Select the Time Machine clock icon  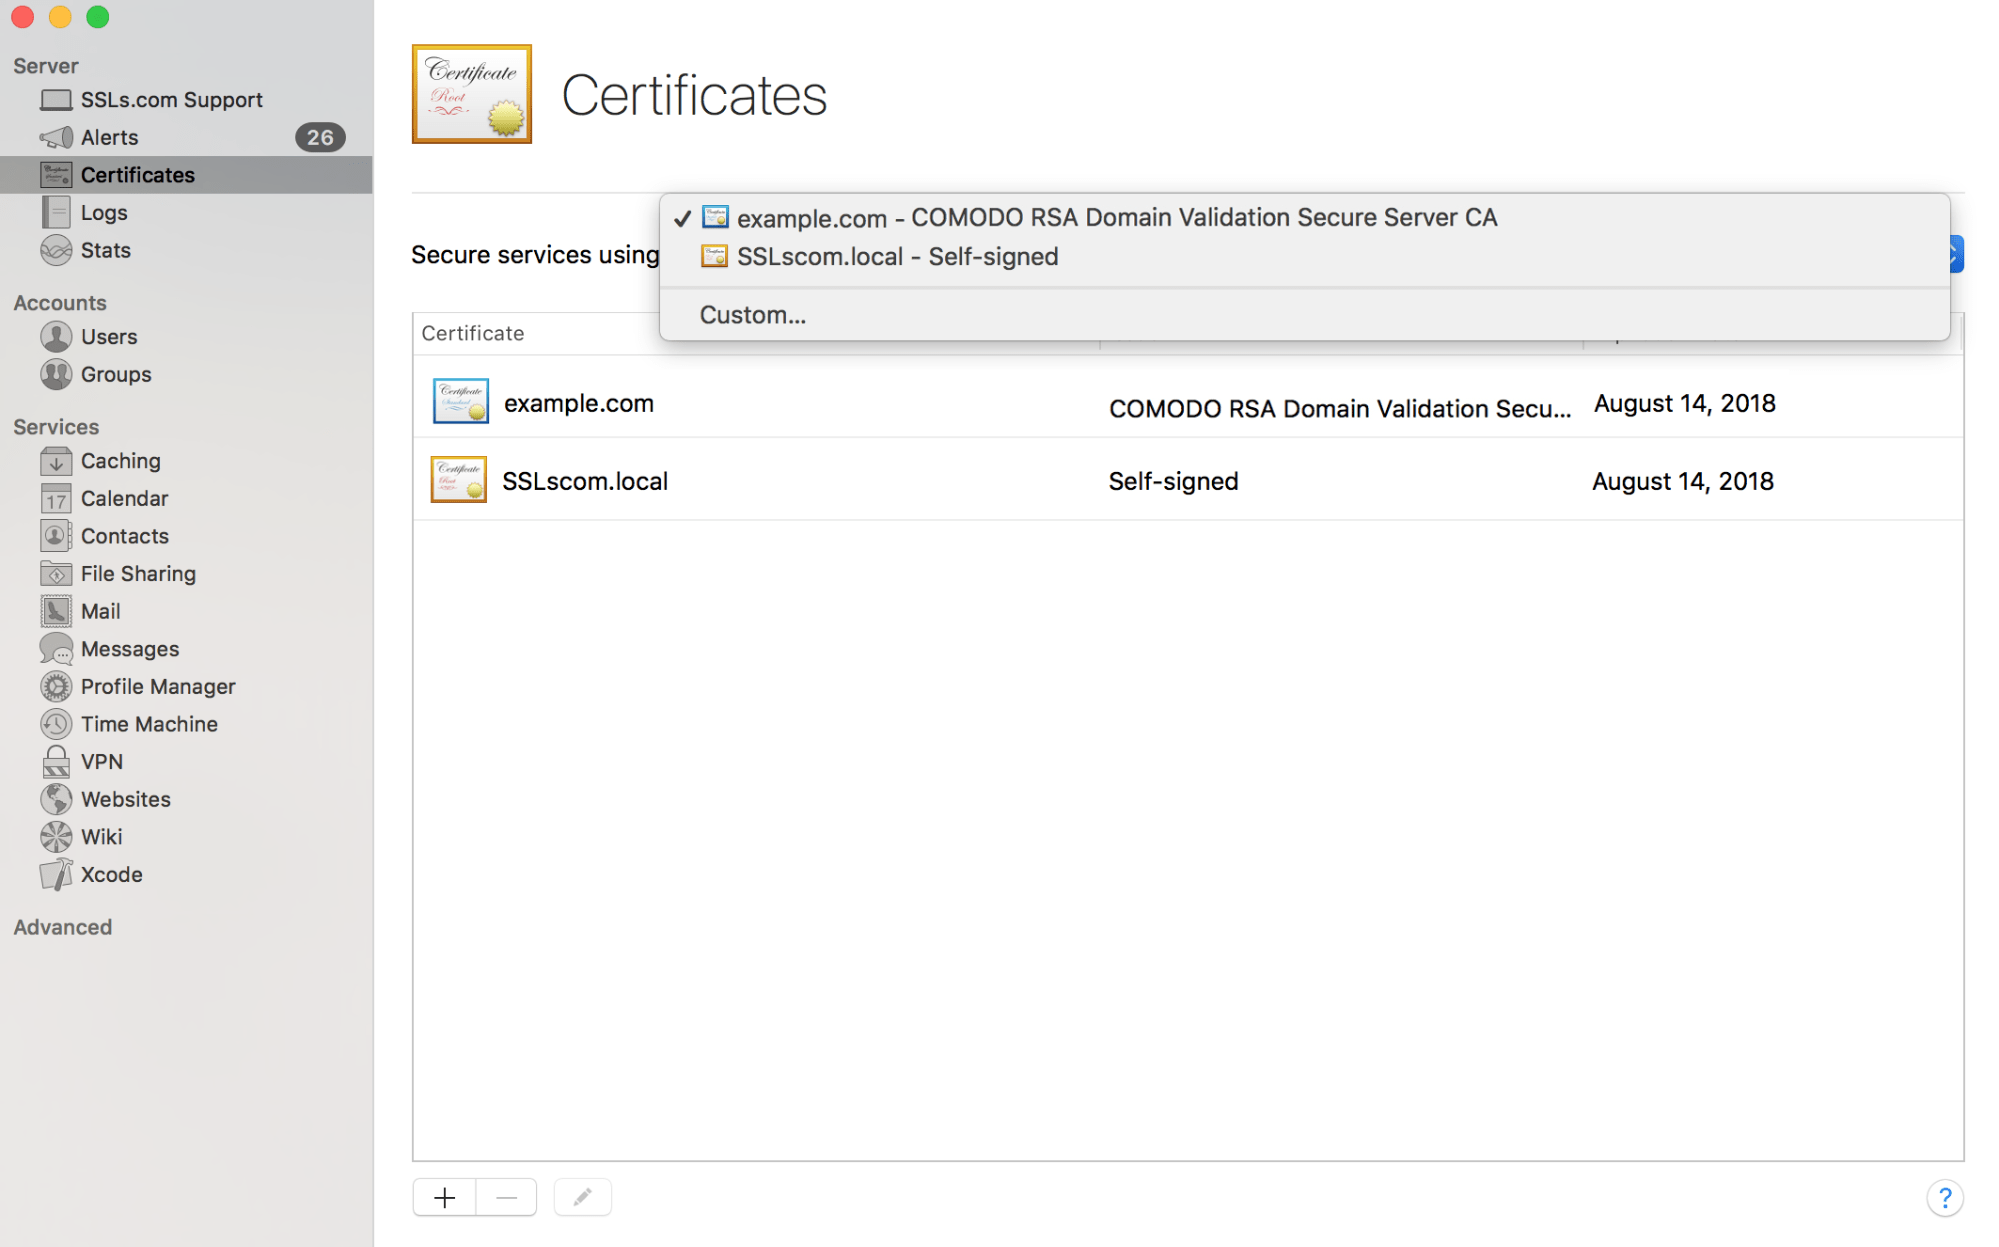point(56,724)
